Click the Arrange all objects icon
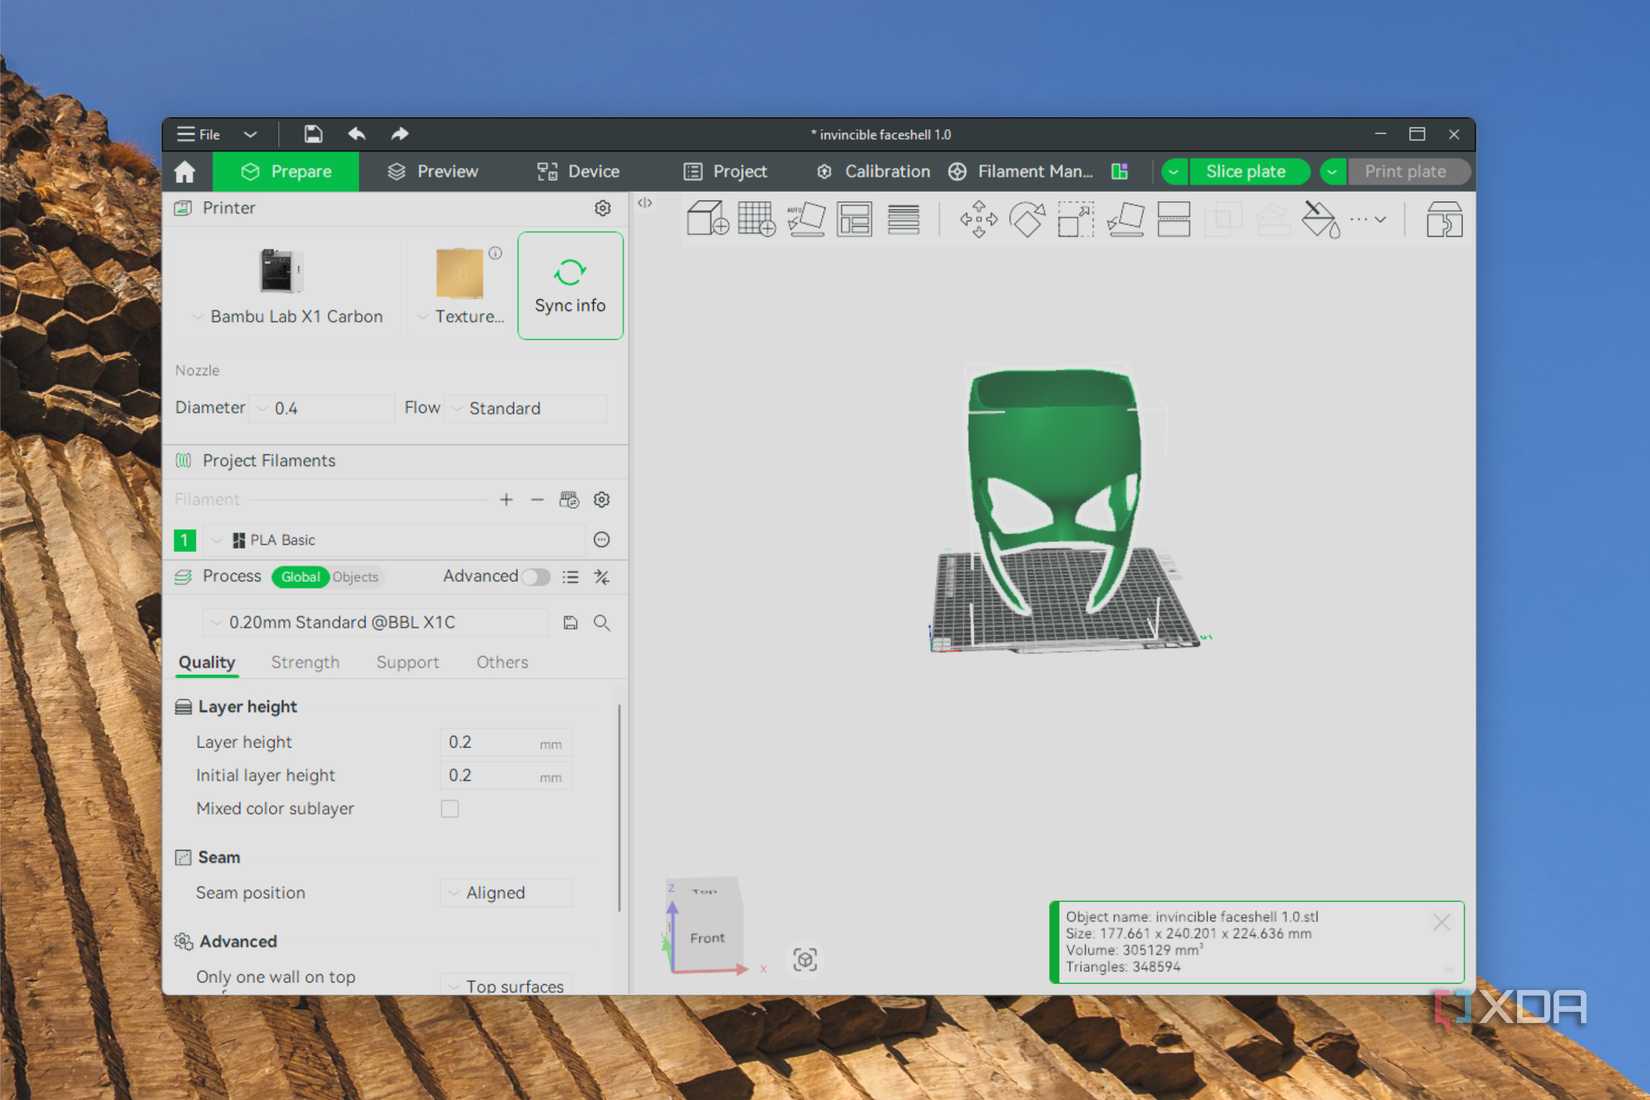Image resolution: width=1650 pixels, height=1100 pixels. 855,218
